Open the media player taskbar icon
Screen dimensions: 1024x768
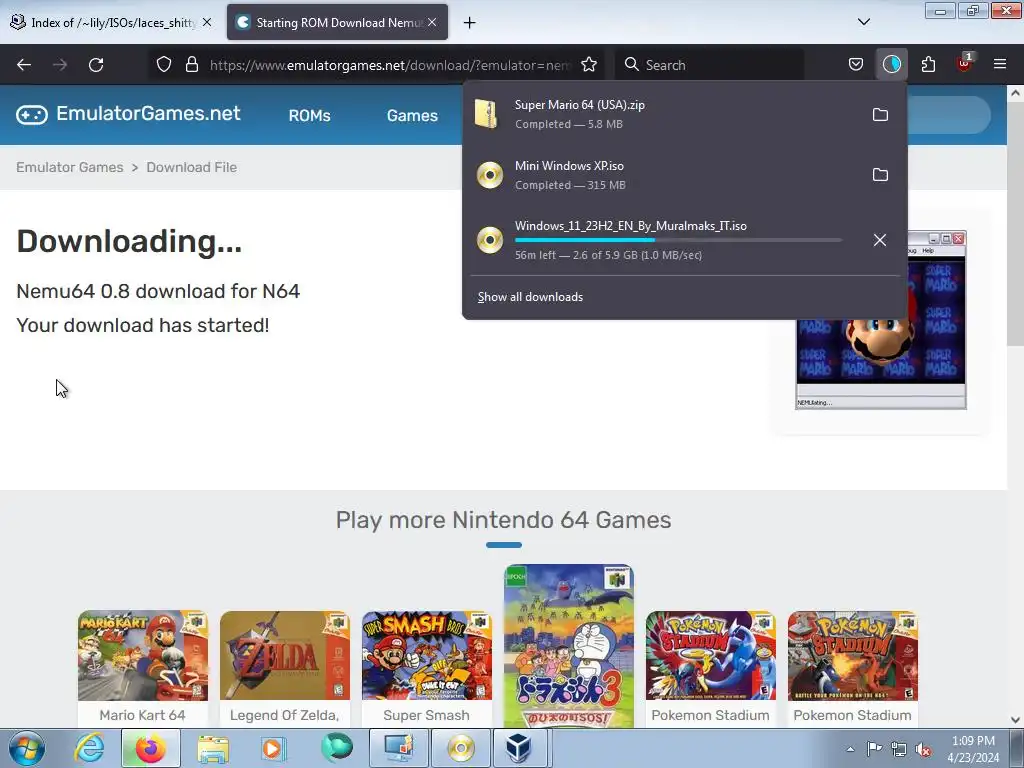pyautogui.click(x=274, y=748)
